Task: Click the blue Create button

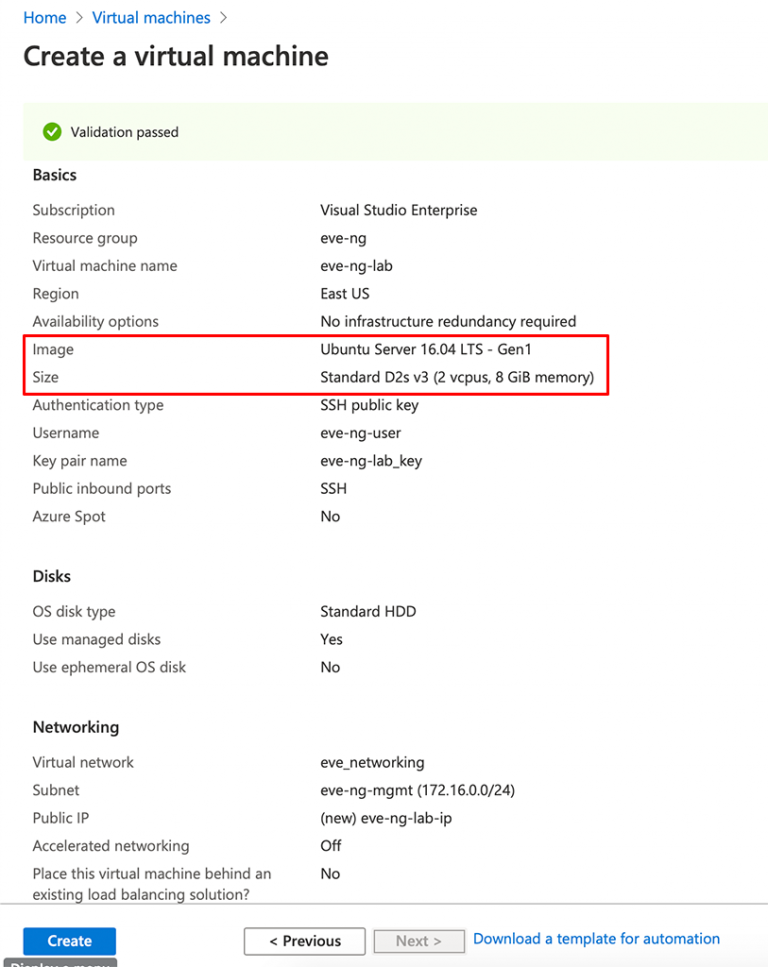Action: (68, 941)
